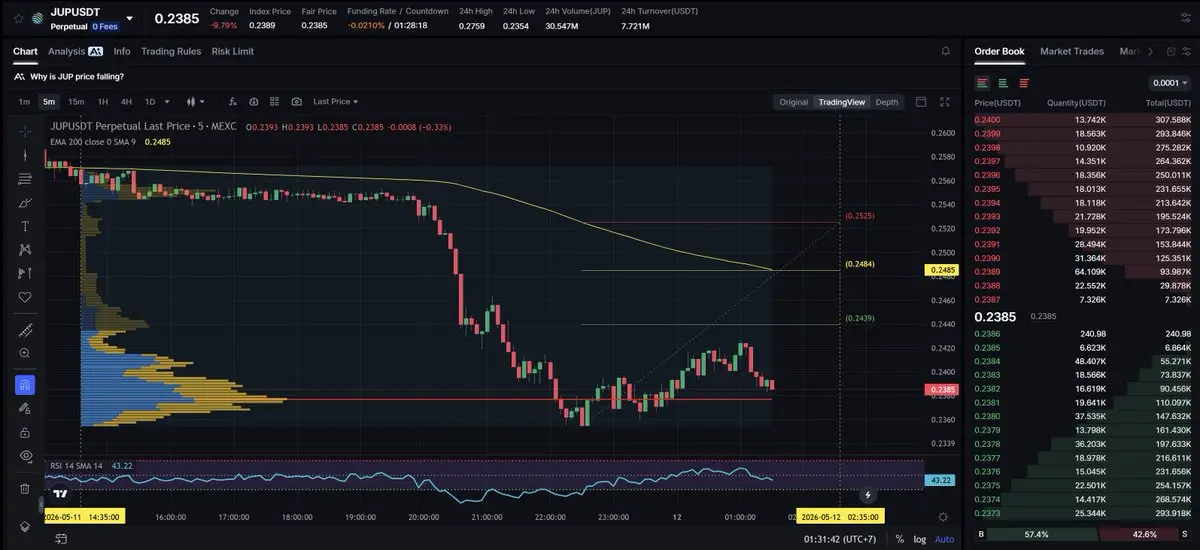Switch chart to 4H timeframe
1200x550 pixels.
[x=126, y=101]
